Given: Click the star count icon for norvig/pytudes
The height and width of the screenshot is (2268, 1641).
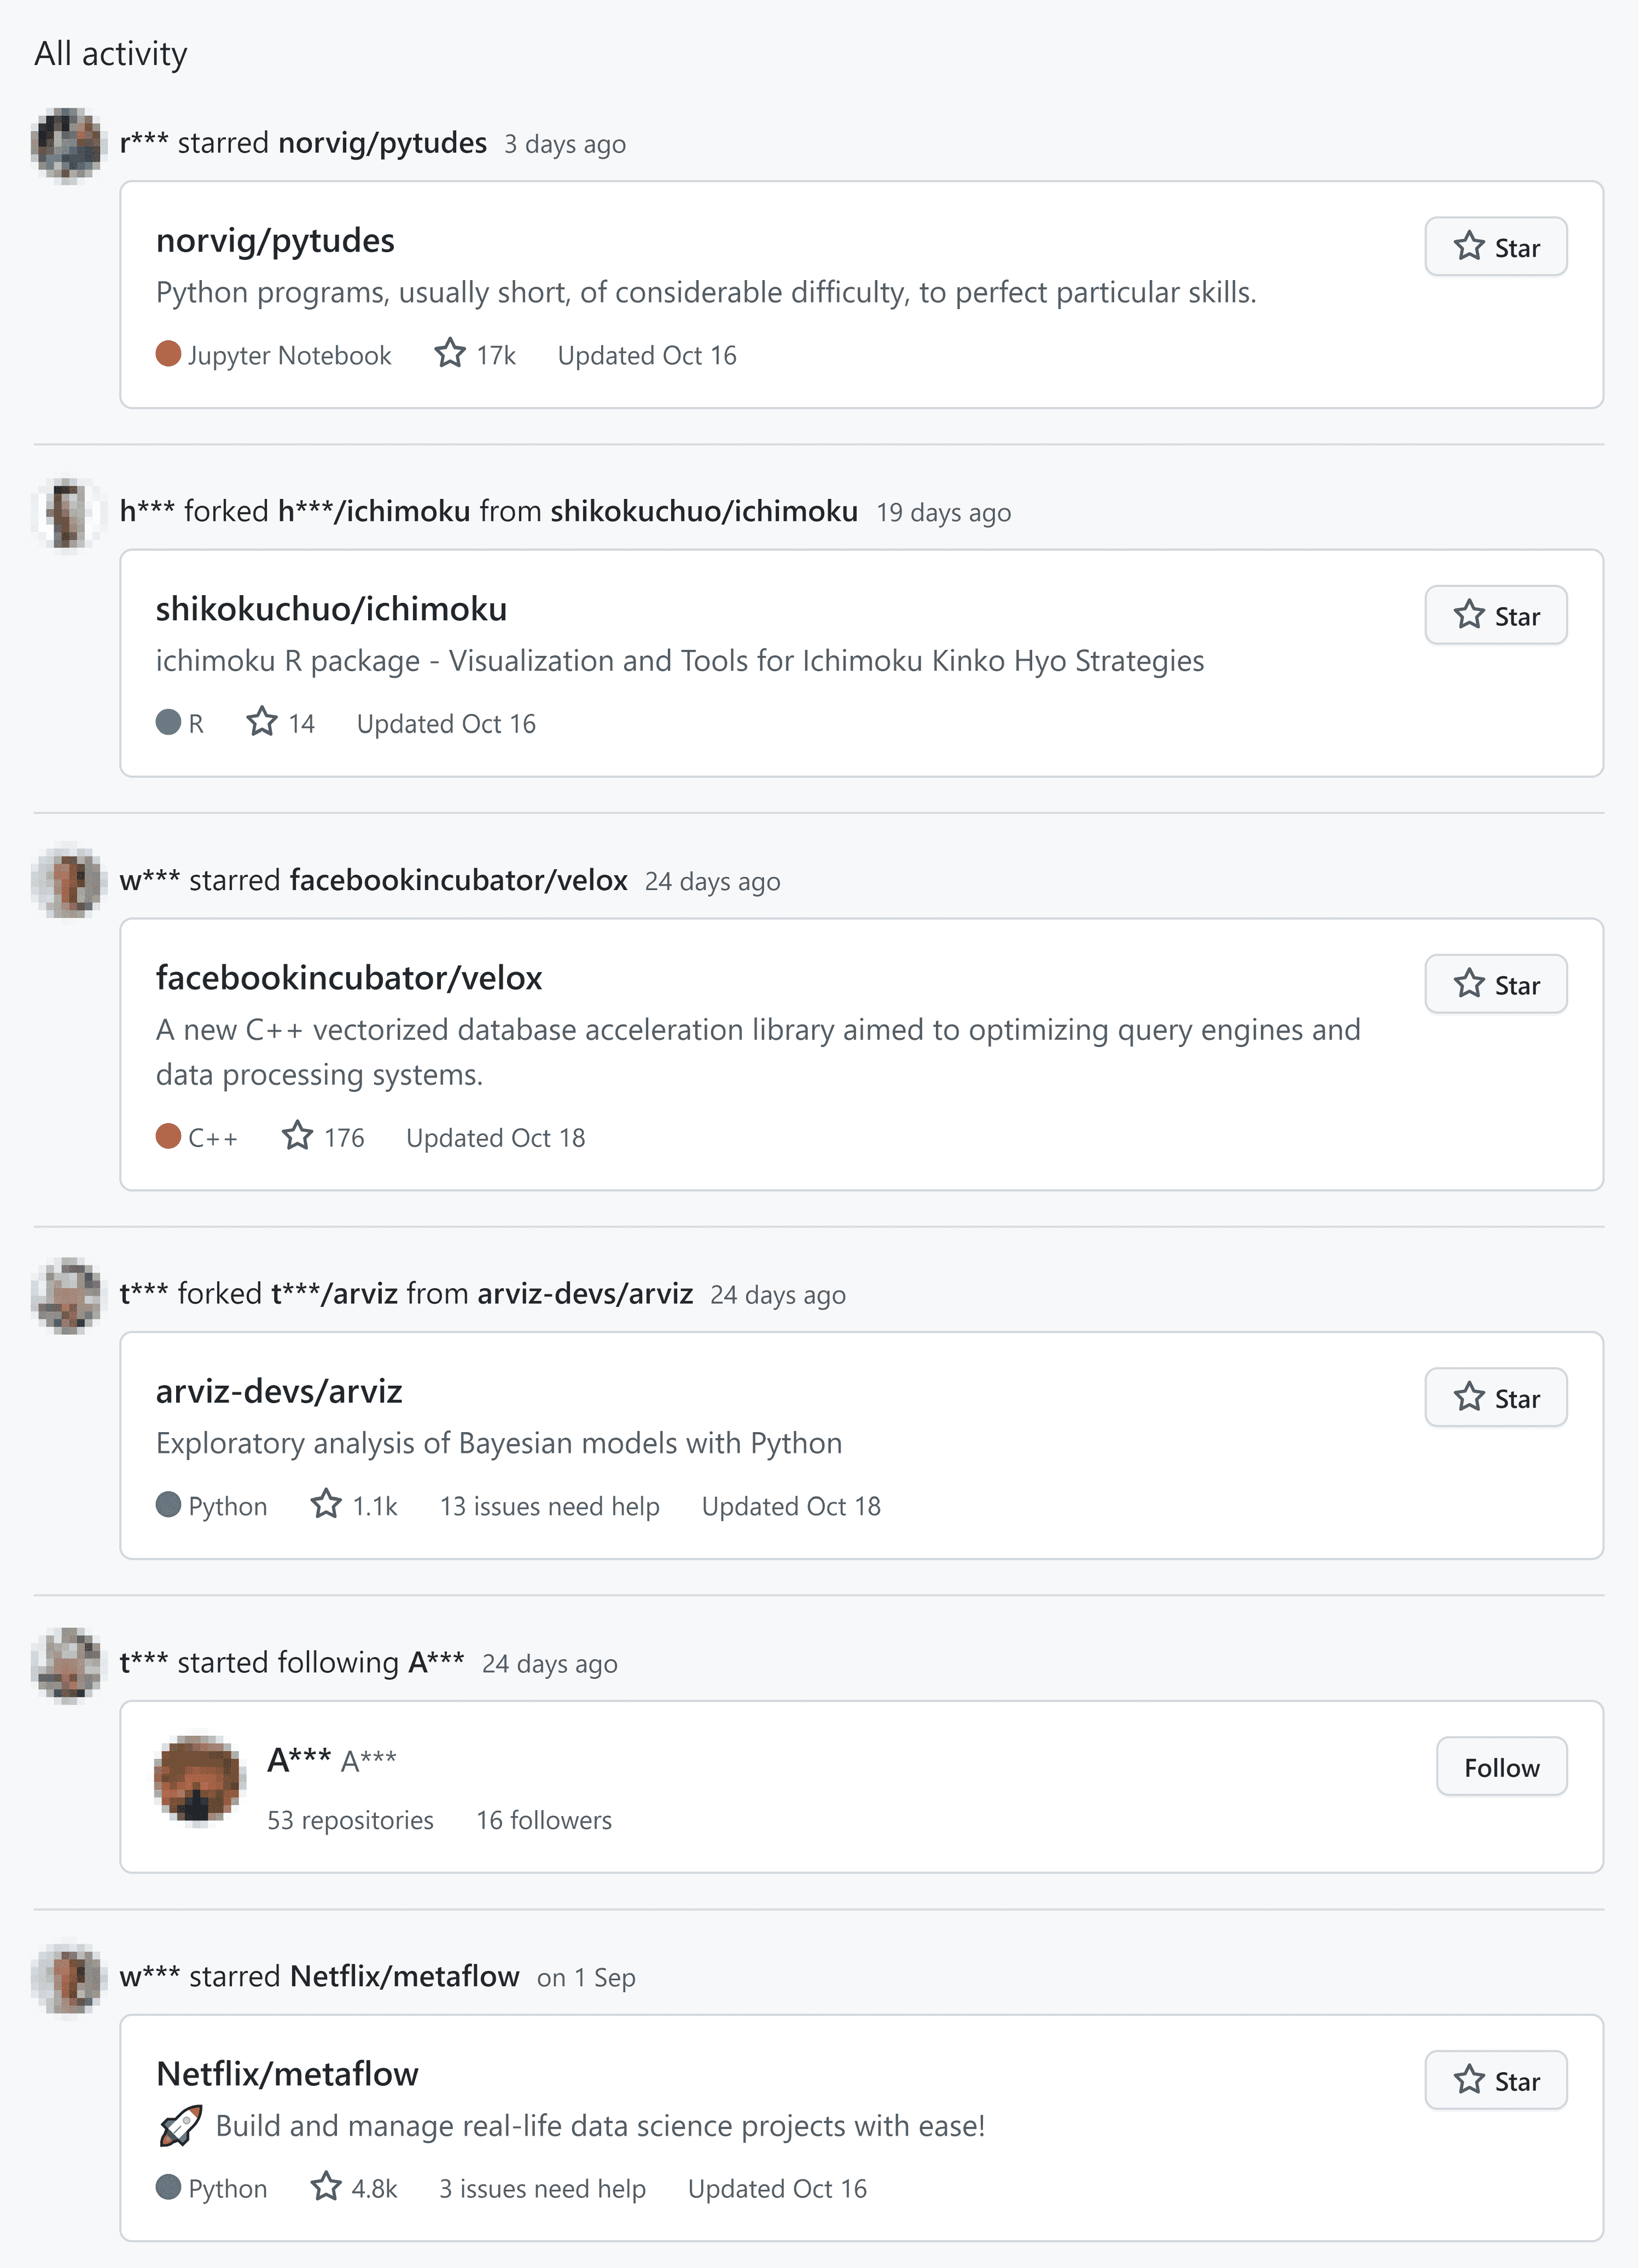Looking at the screenshot, I should pyautogui.click(x=450, y=354).
